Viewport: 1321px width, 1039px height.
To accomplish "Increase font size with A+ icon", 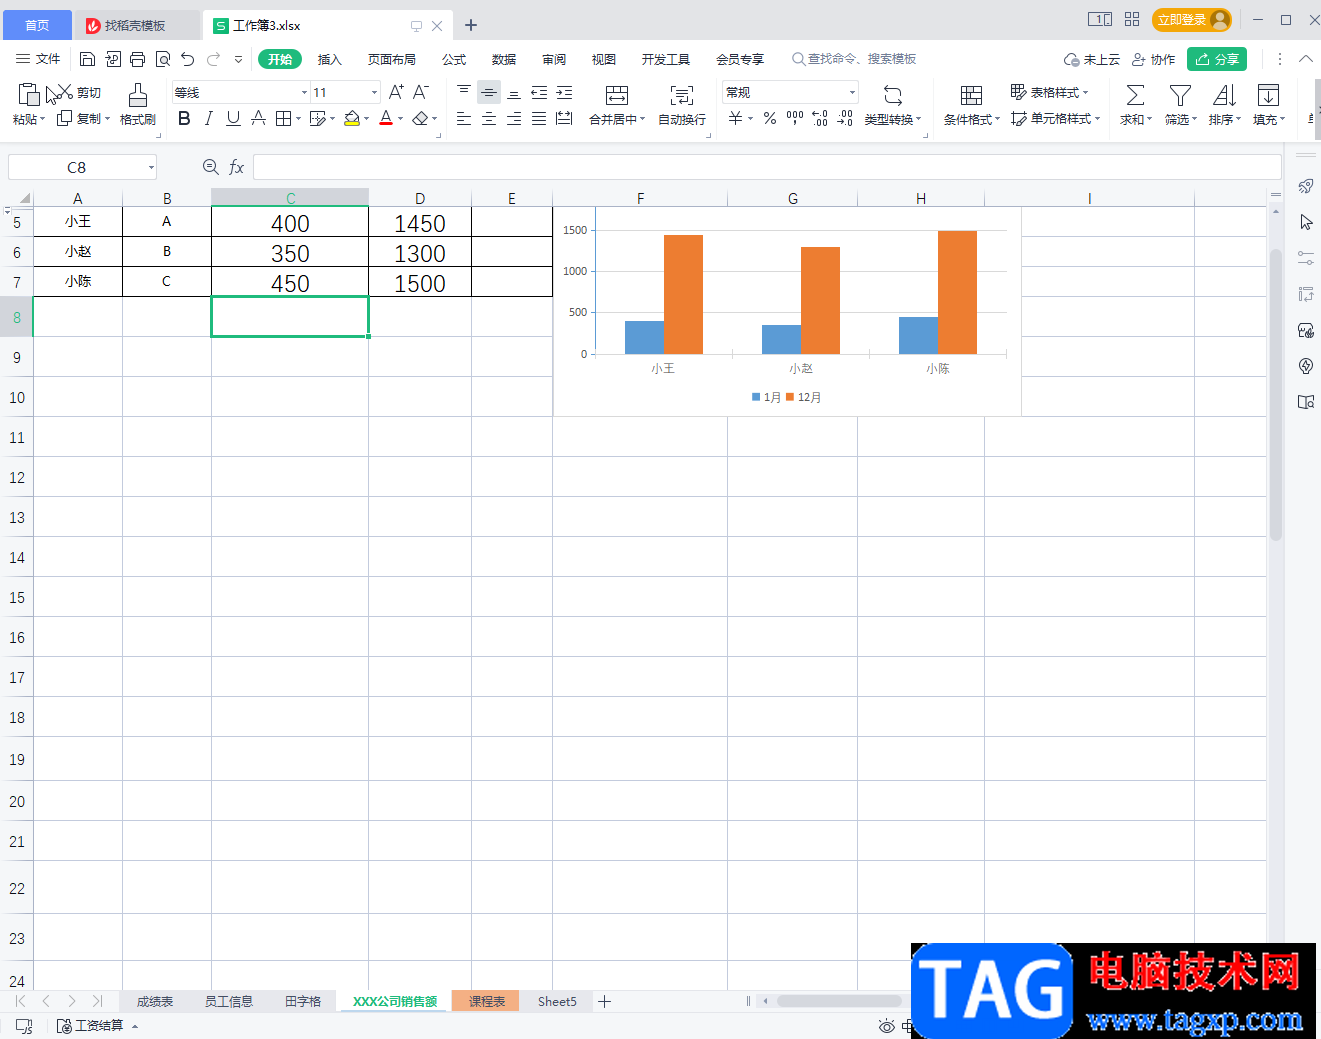I will coord(396,92).
